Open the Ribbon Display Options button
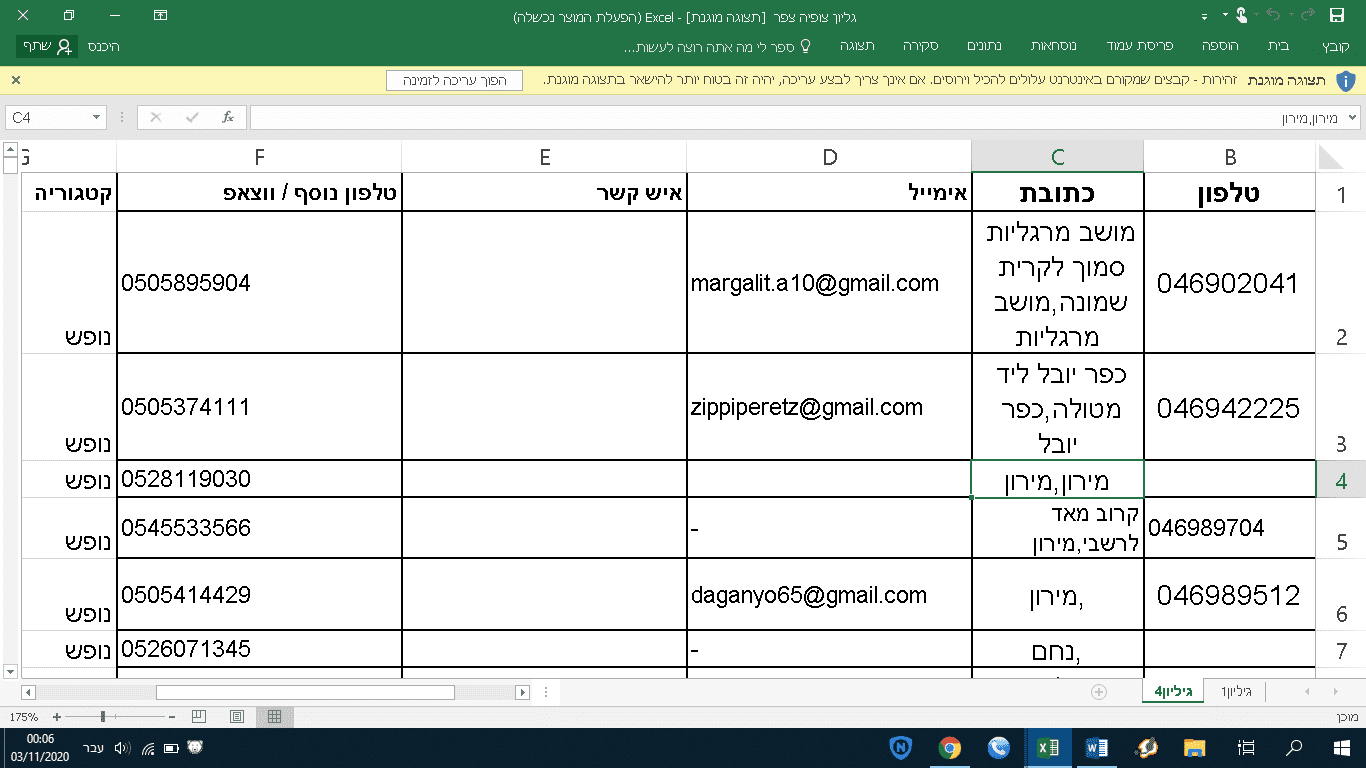Screen dimensions: 1366x768 [x=160, y=15]
